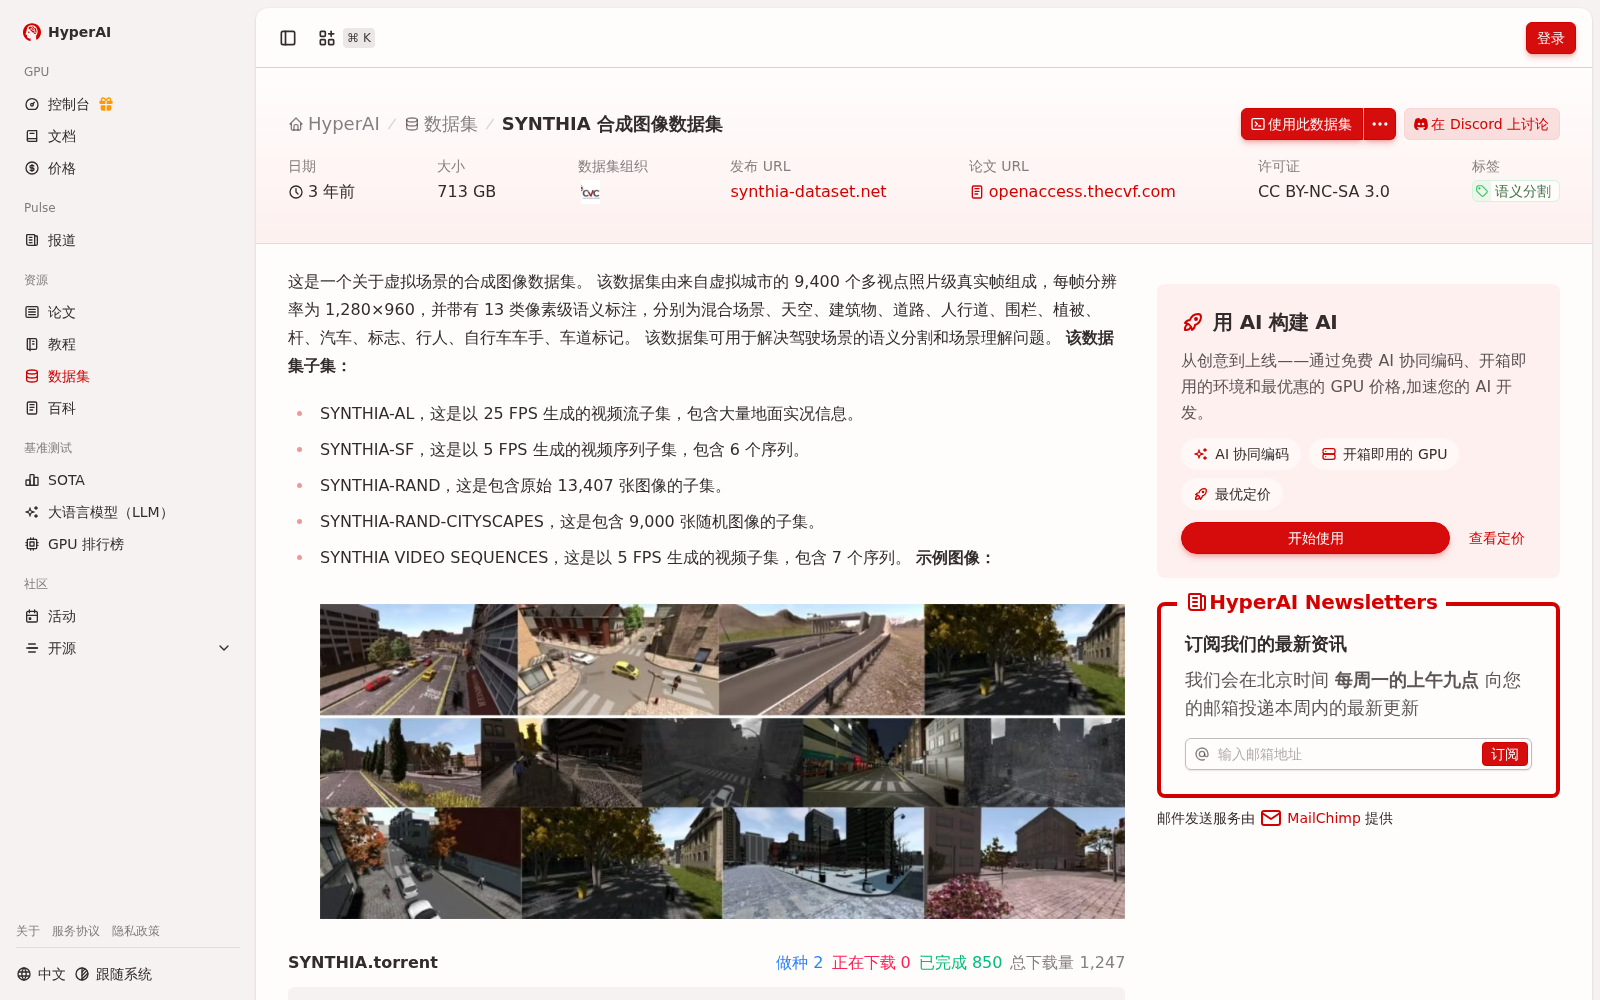This screenshot has width=1600, height=1000.
Task: Click the SYNTHIA sample images thumbnail
Action: tap(722, 761)
